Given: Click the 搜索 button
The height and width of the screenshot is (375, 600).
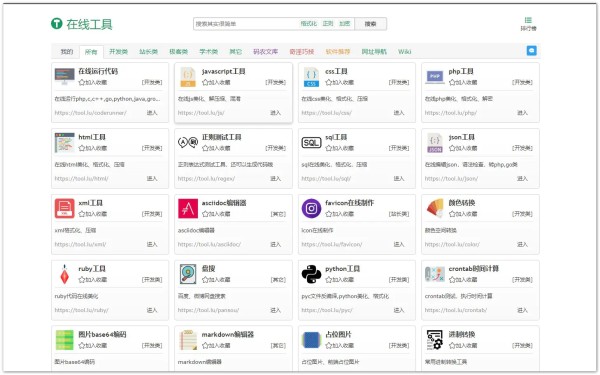Looking at the screenshot, I should point(370,24).
